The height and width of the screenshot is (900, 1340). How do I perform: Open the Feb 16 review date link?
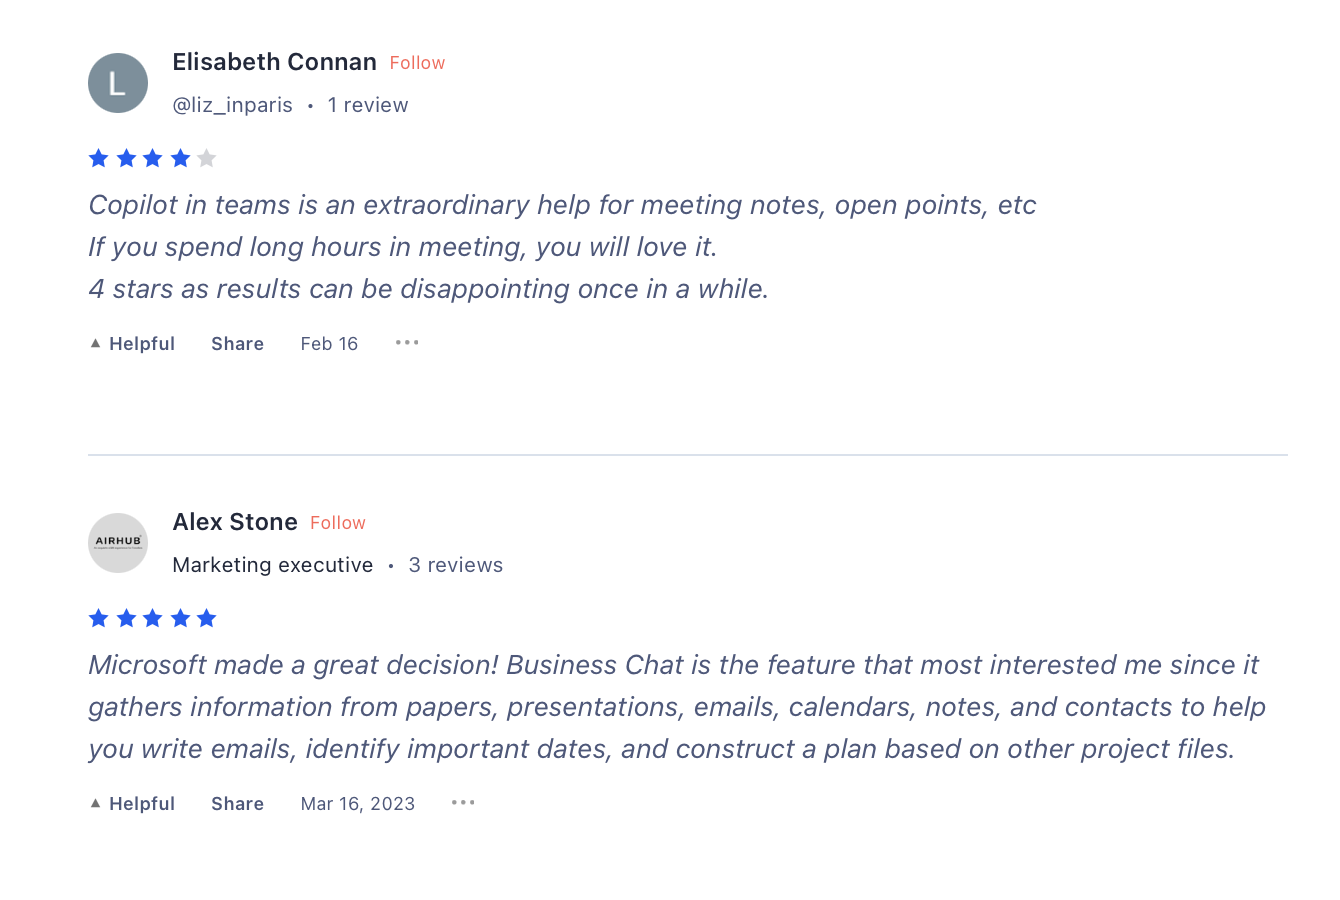pyautogui.click(x=329, y=344)
